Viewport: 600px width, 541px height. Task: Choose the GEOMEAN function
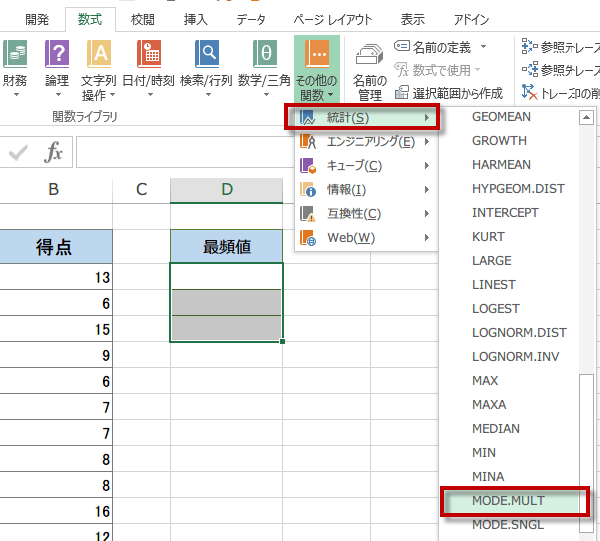click(501, 117)
